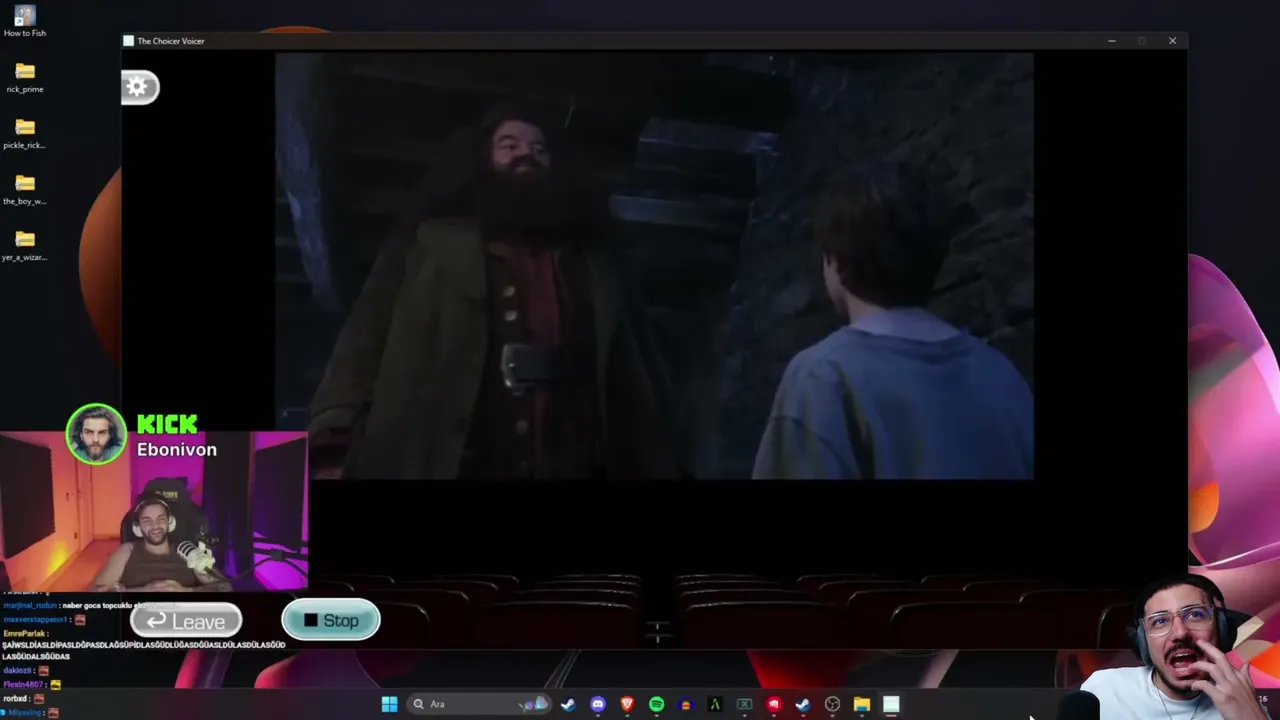Viewport: 1280px width, 720px height.
Task: Click the Leave button
Action: click(186, 621)
